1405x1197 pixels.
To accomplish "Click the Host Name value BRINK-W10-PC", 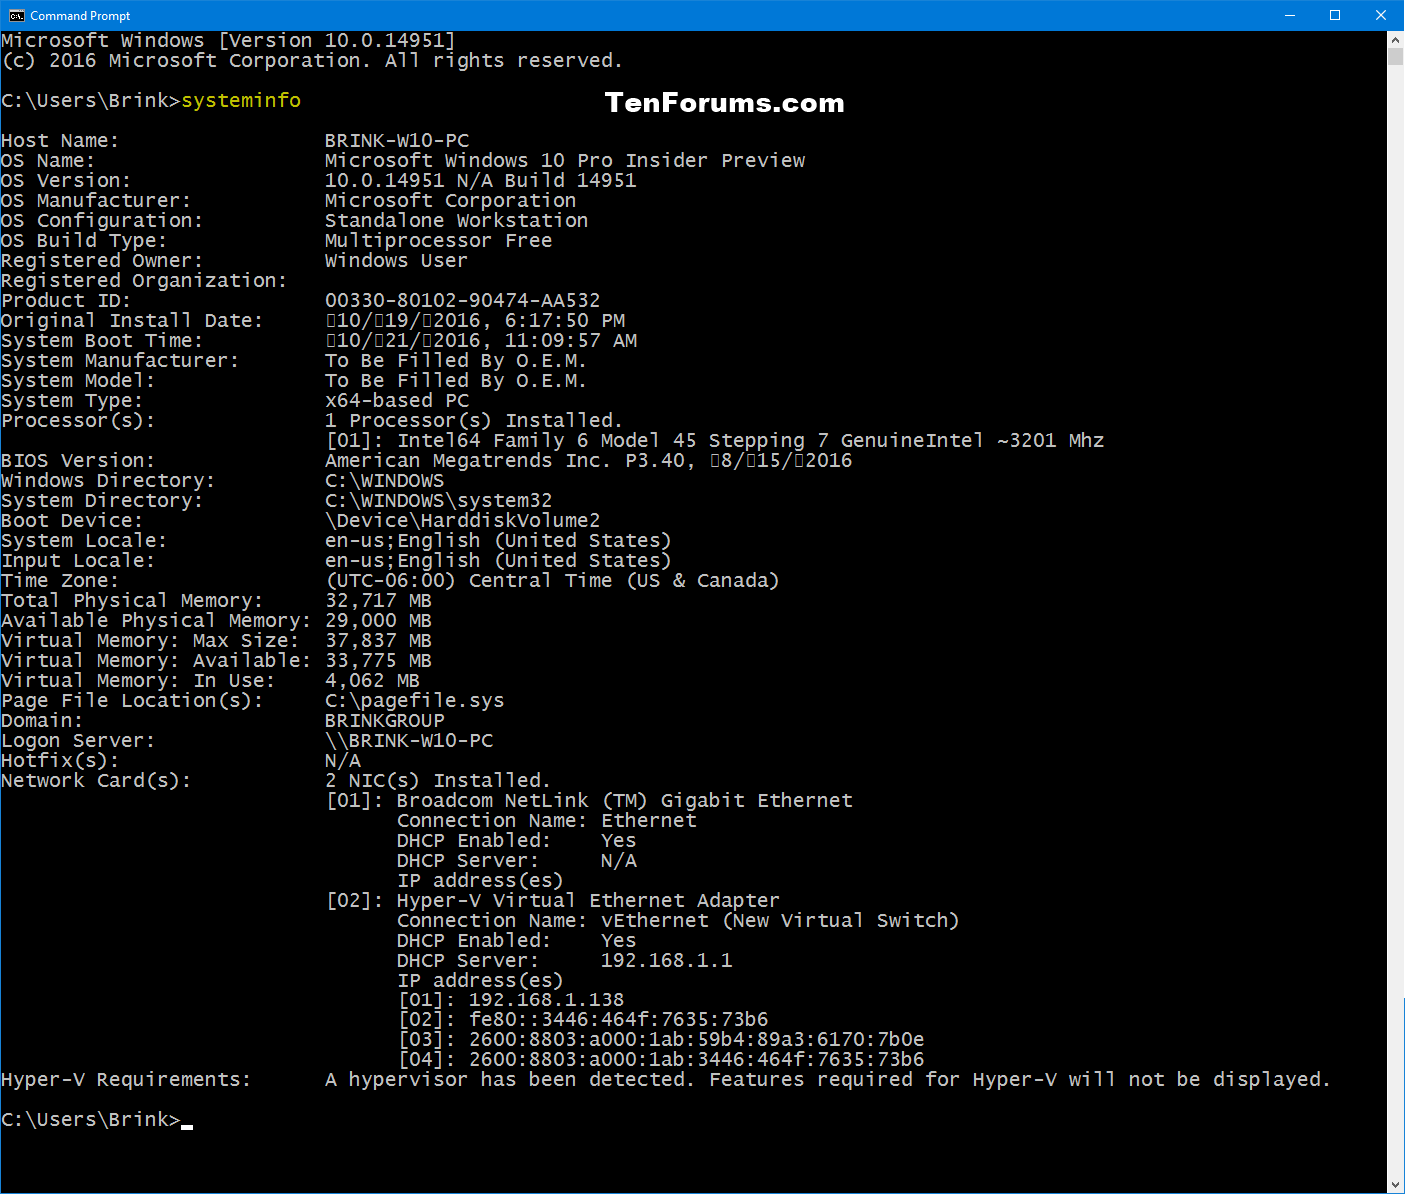I will pos(397,140).
